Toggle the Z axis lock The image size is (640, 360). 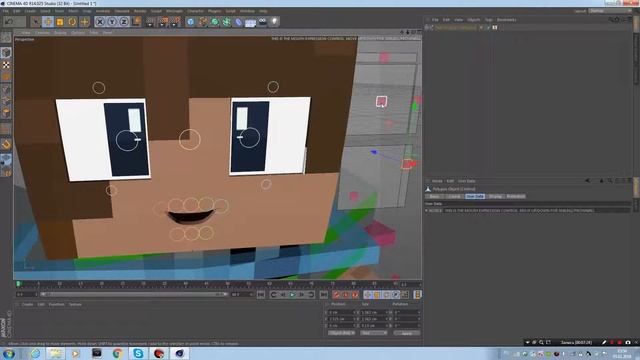(124, 22)
